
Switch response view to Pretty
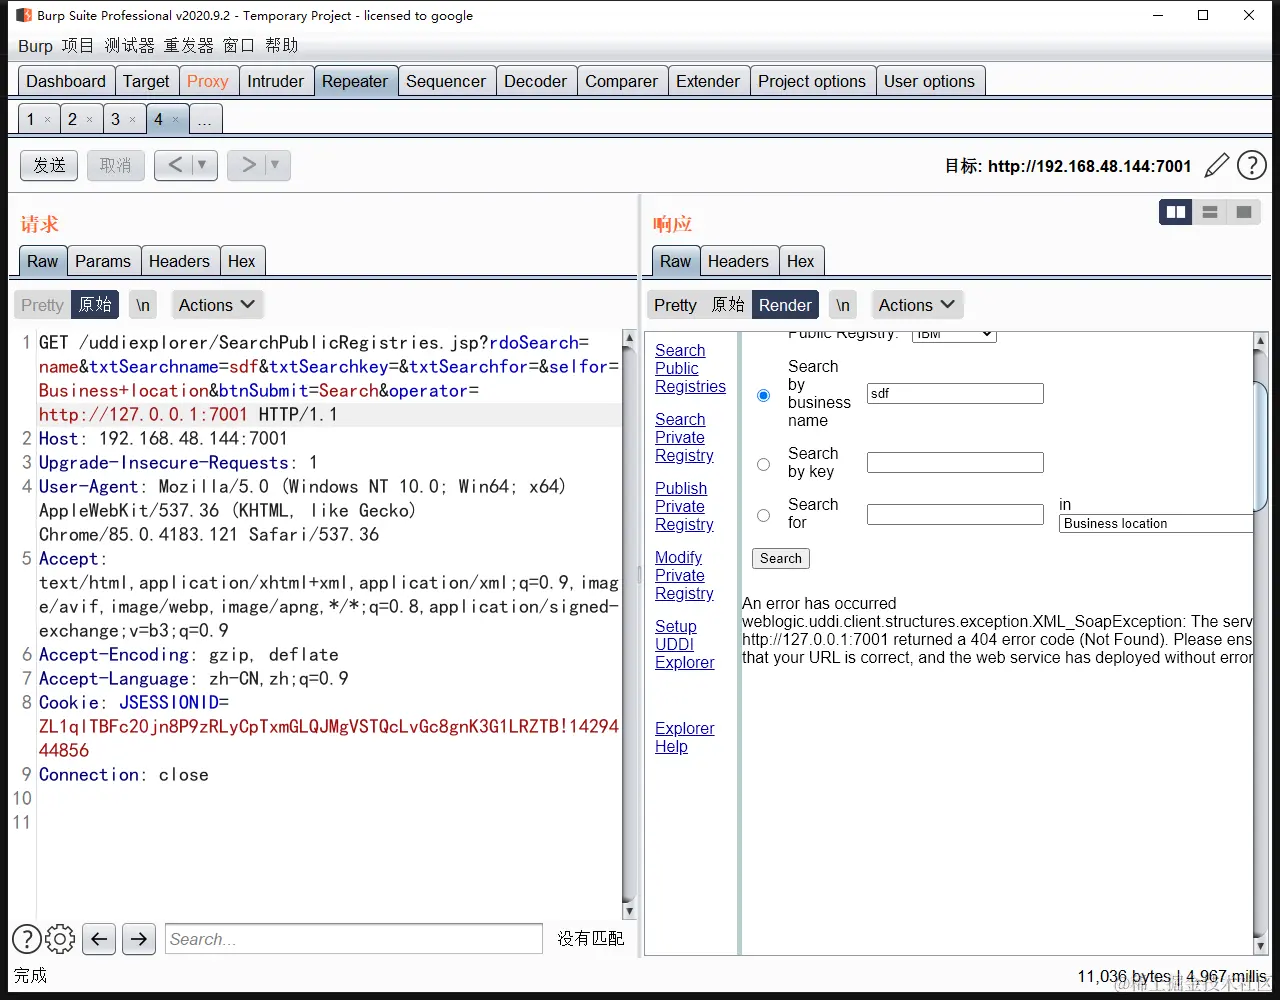675,305
